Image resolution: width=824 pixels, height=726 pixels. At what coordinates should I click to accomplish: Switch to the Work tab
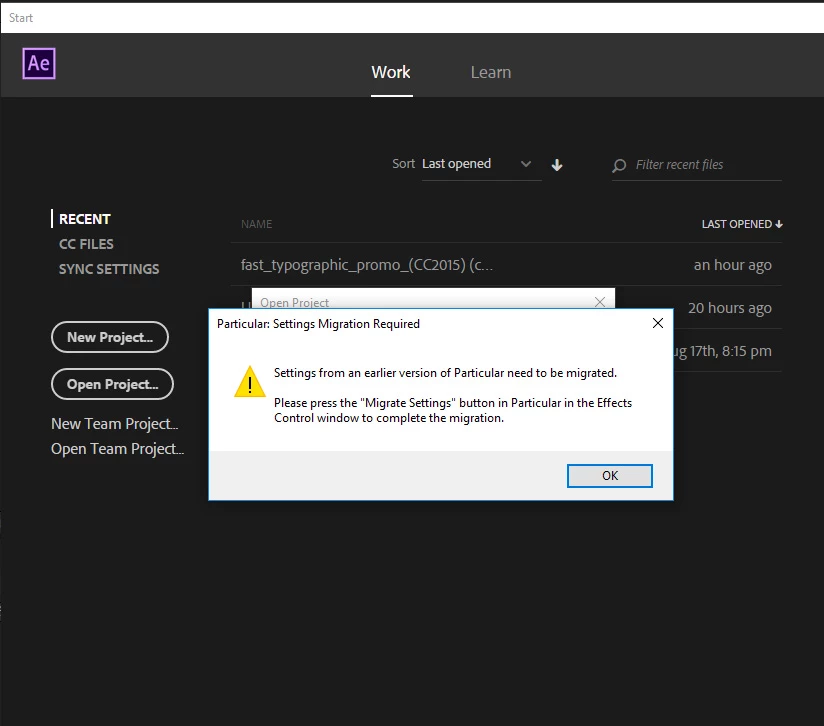click(x=391, y=72)
